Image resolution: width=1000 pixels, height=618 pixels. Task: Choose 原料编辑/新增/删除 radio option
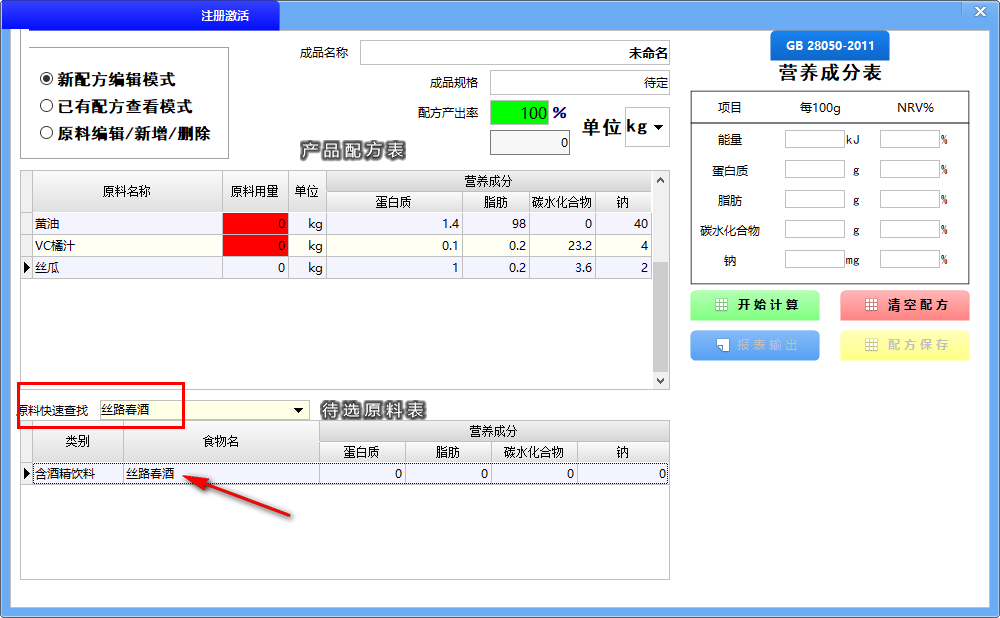pyautogui.click(x=46, y=133)
